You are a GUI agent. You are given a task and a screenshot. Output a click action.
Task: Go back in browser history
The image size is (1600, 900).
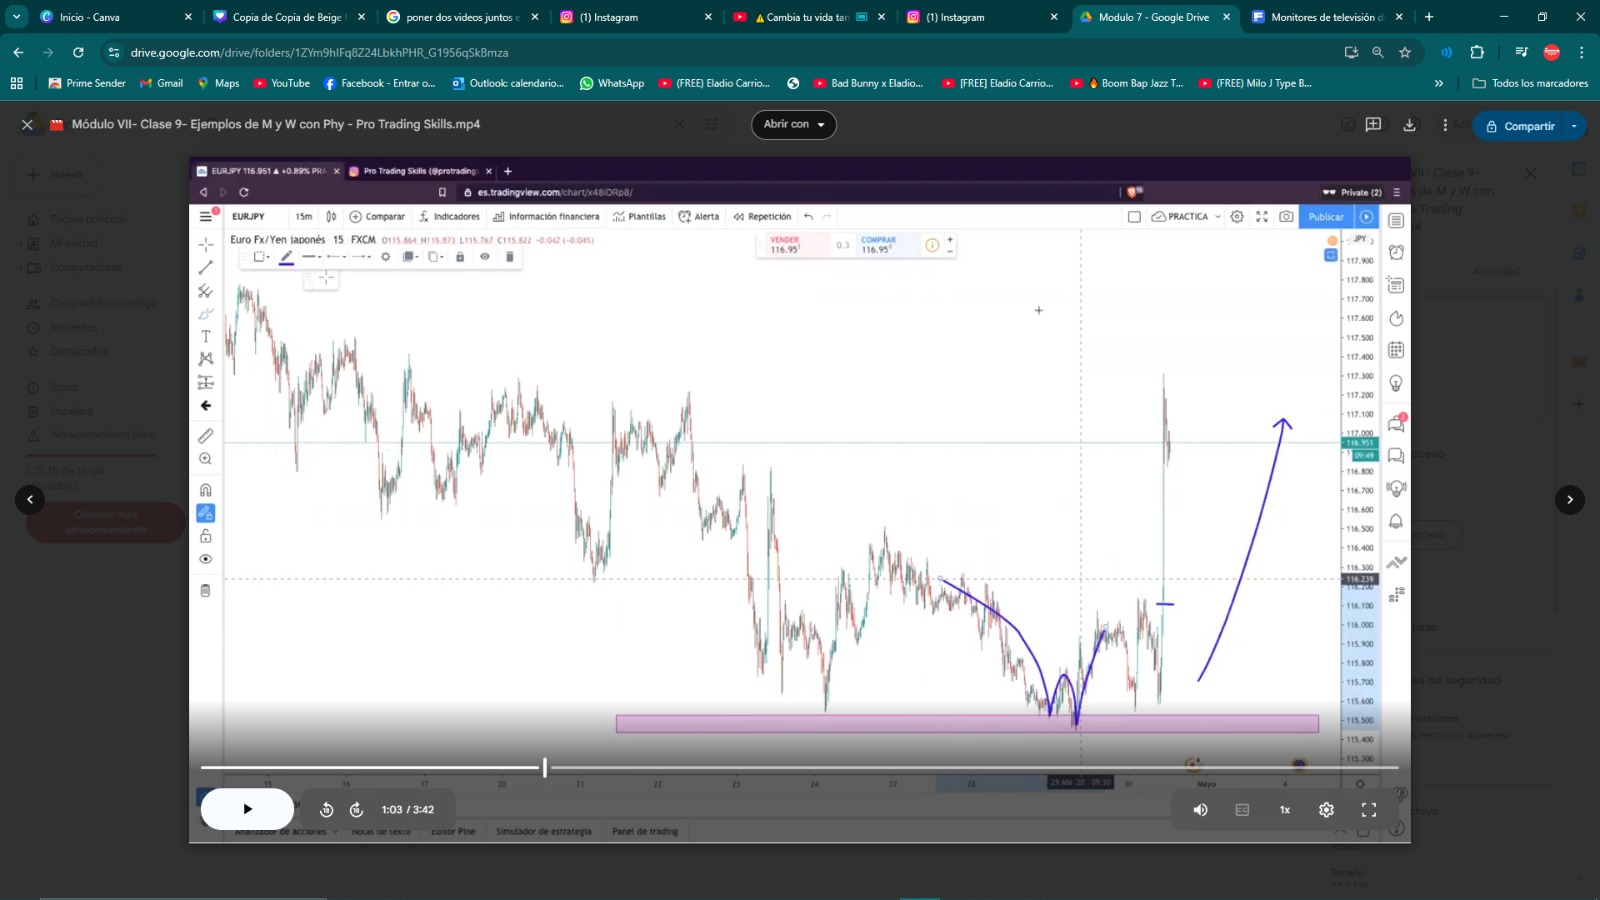(x=18, y=52)
